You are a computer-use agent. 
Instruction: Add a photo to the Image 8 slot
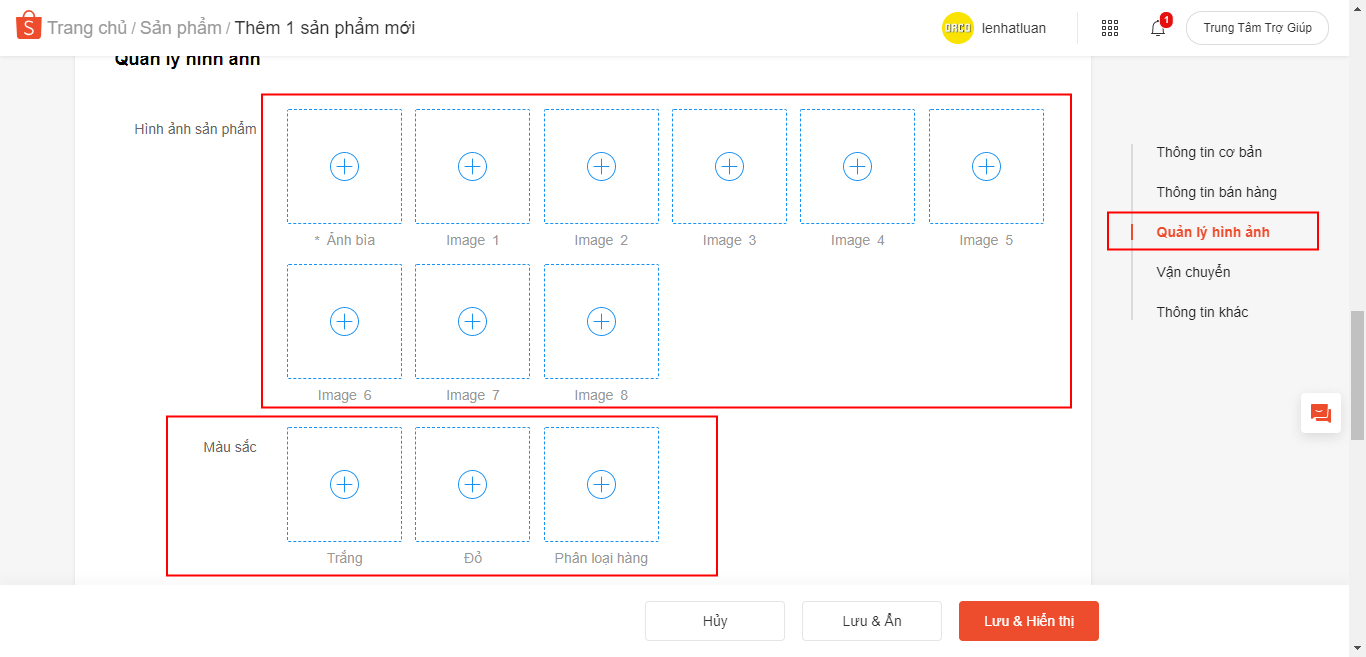601,321
